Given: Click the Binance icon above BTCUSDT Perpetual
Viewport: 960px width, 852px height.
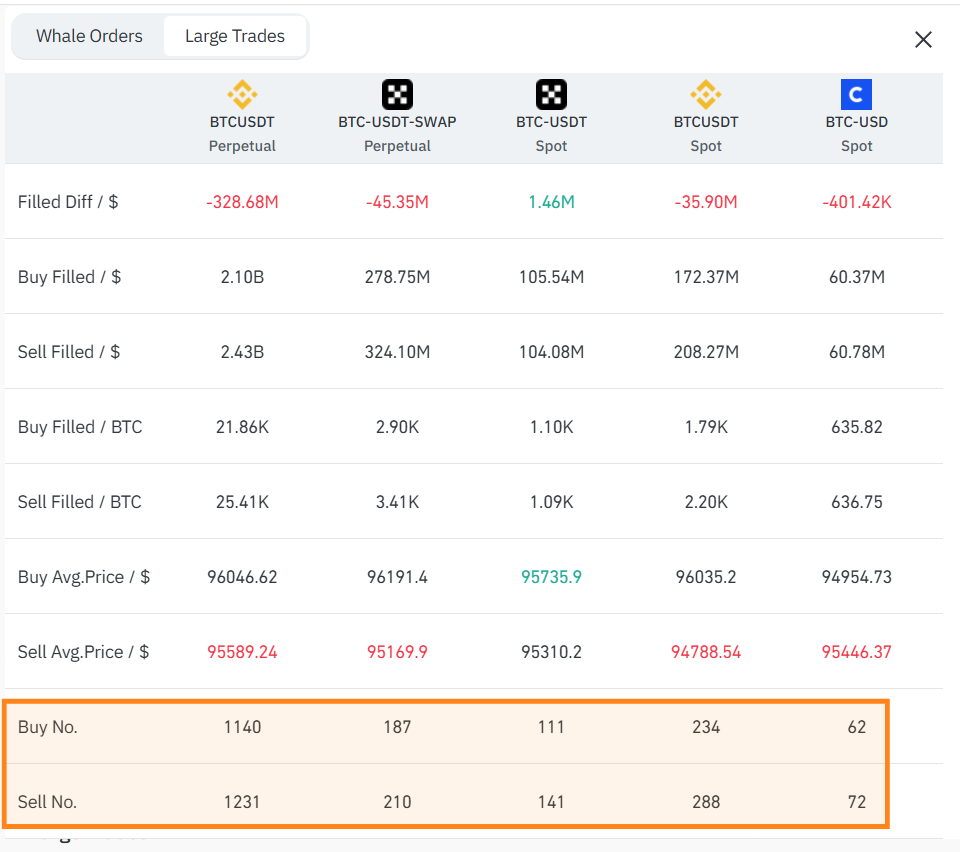Looking at the screenshot, I should click(242, 94).
